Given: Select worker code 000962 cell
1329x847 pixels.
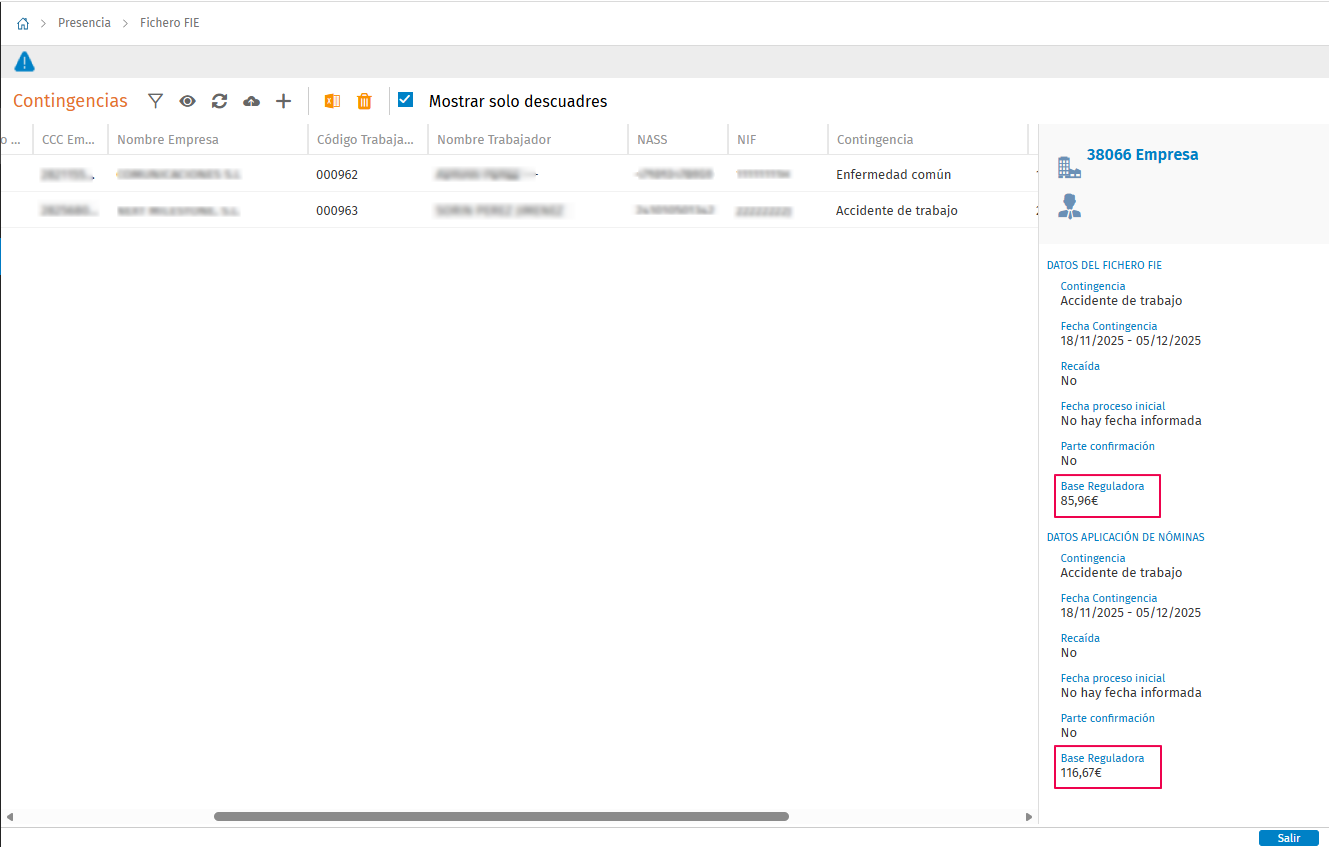Looking at the screenshot, I should [x=368, y=174].
